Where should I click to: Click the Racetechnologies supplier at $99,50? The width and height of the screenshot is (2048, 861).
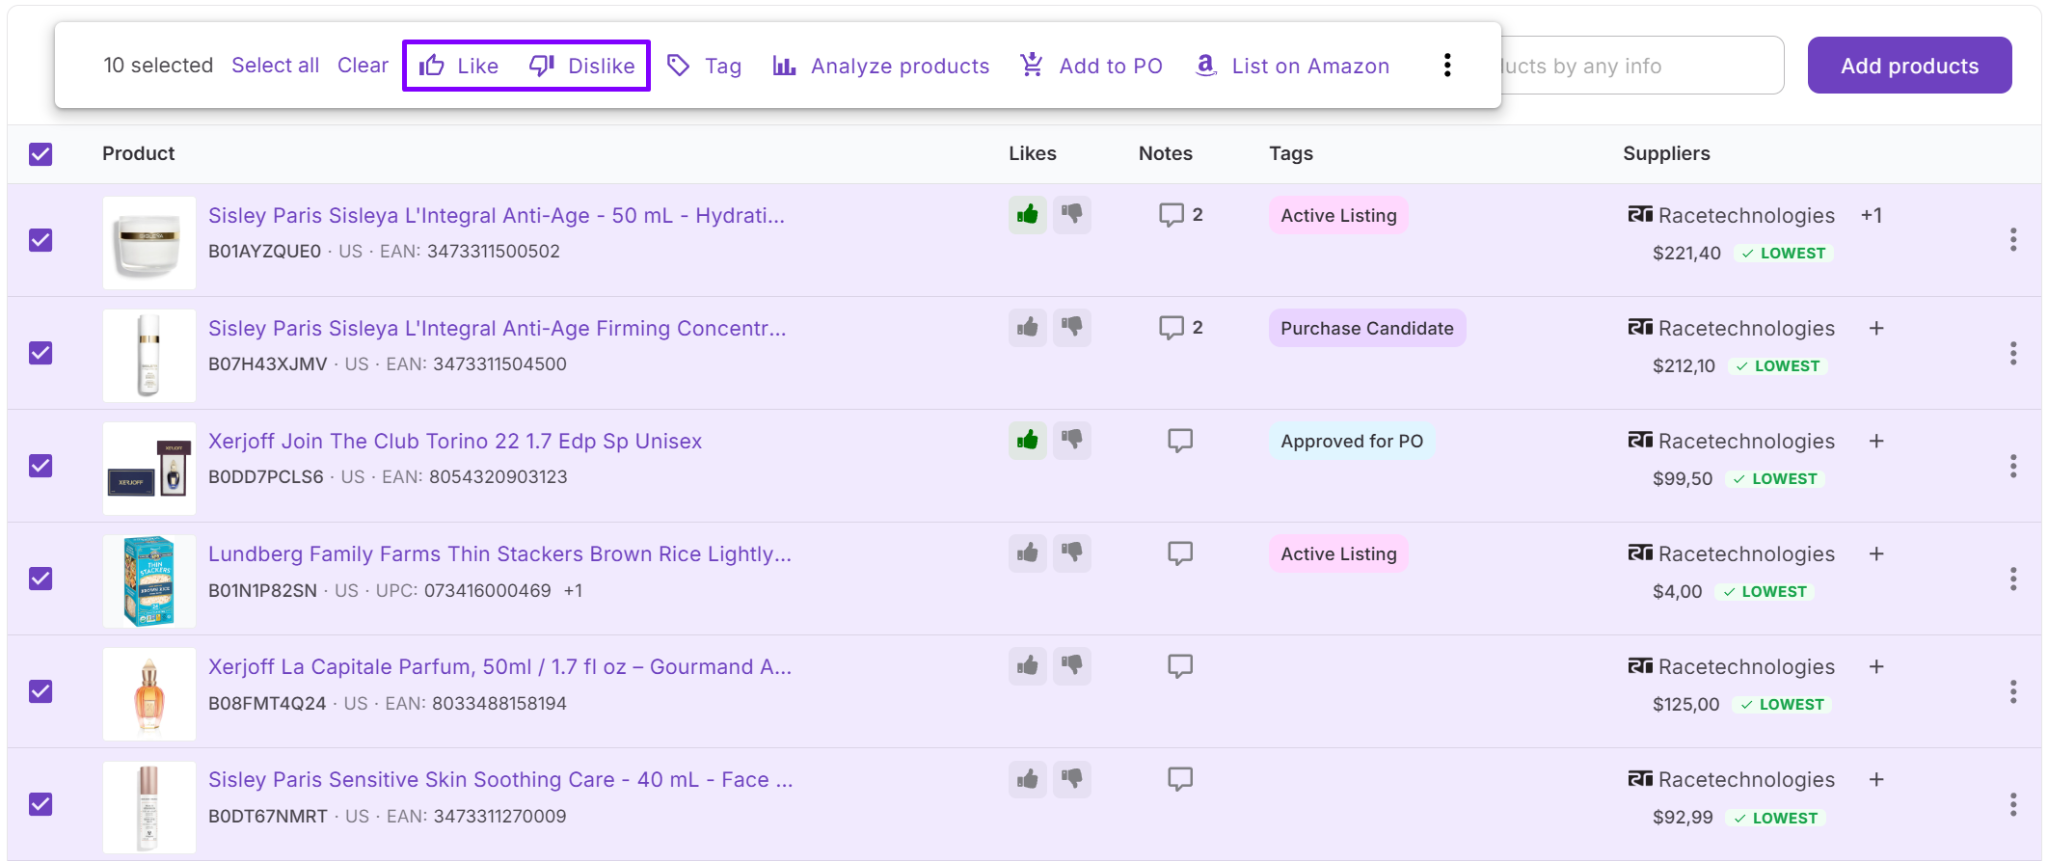pos(1731,441)
